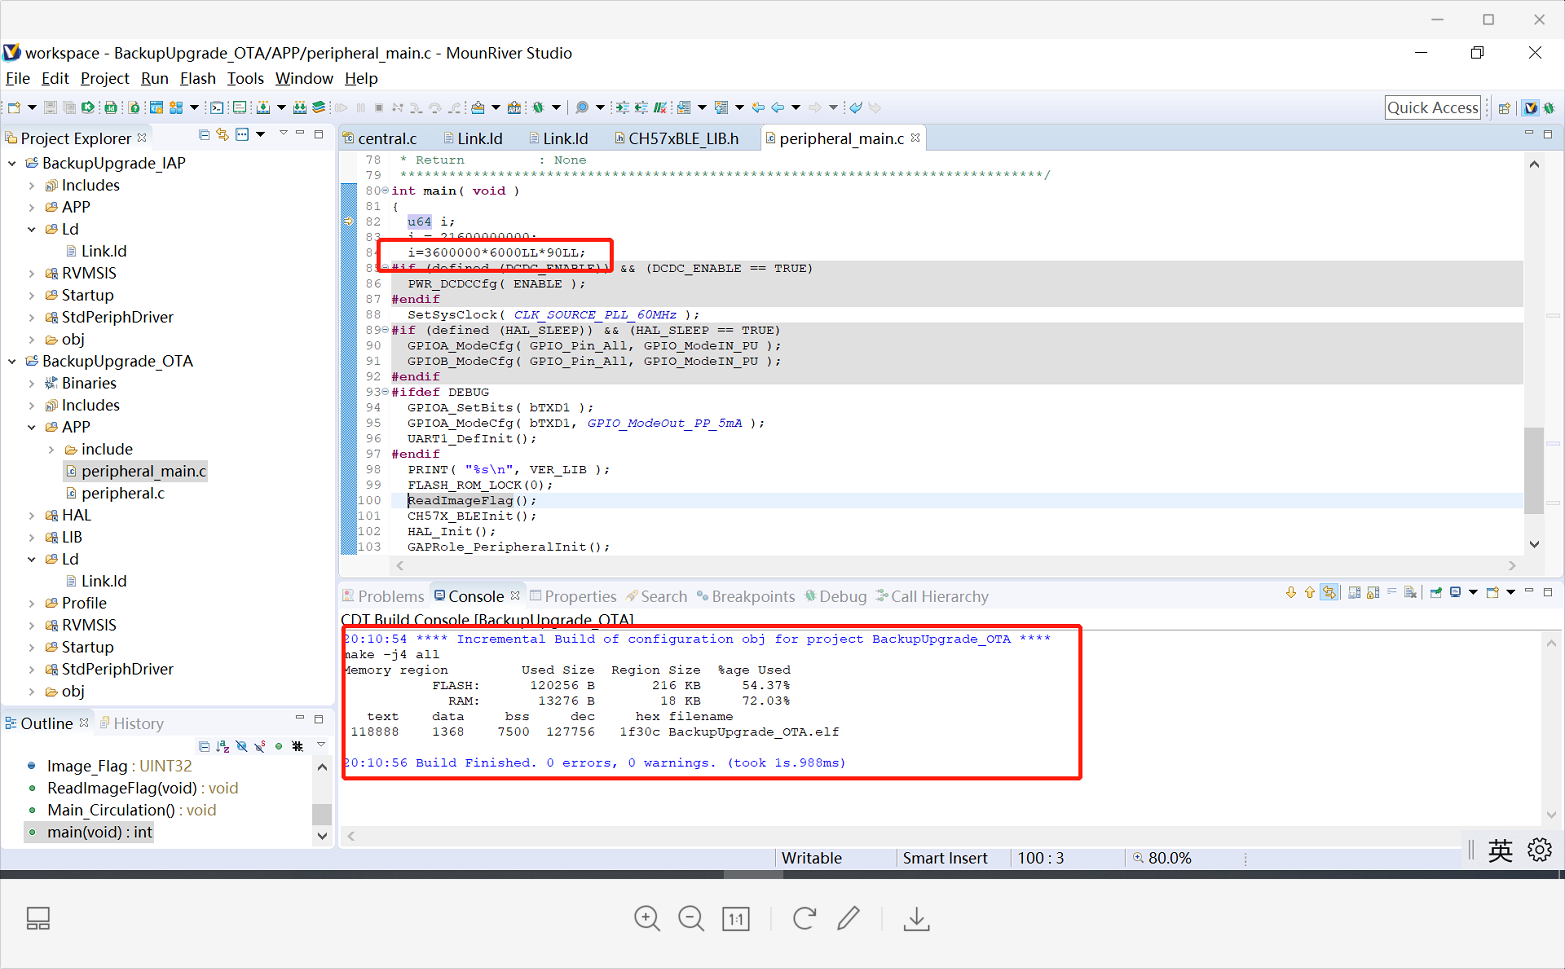Close the peripheral_main.c editor tab
This screenshot has width=1565, height=969.
click(915, 138)
